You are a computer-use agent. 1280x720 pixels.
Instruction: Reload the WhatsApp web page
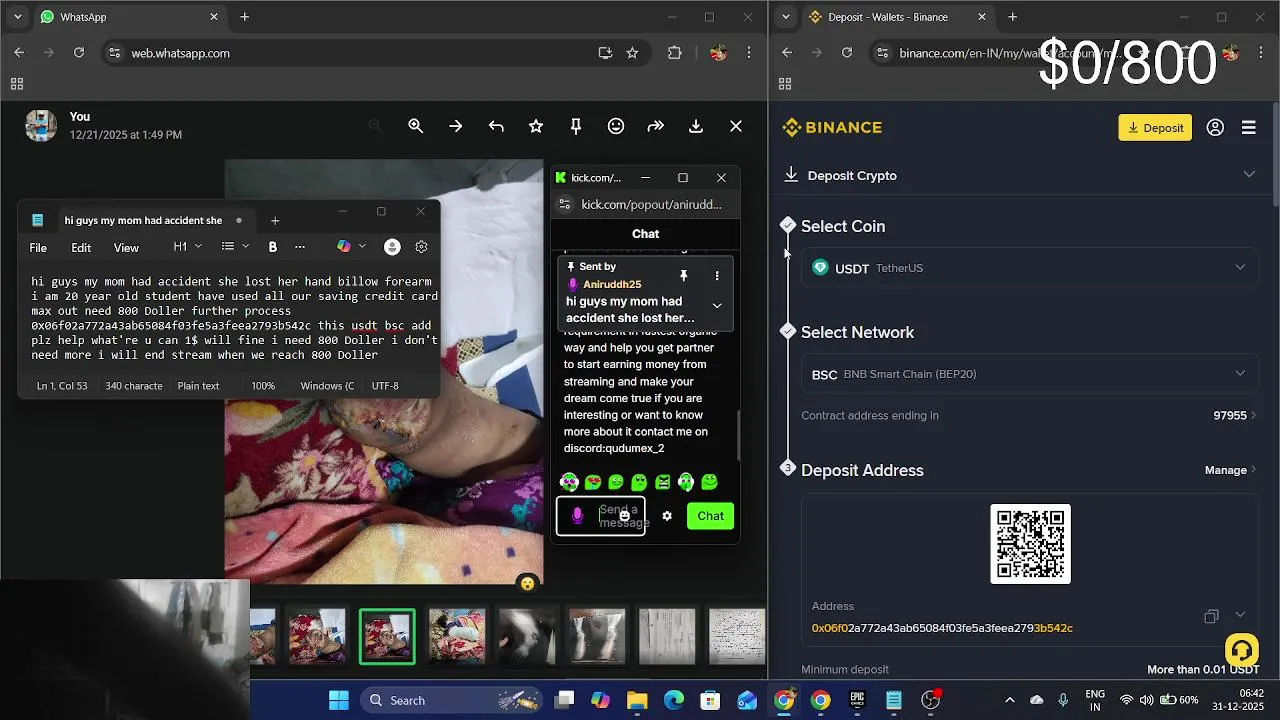pos(79,53)
